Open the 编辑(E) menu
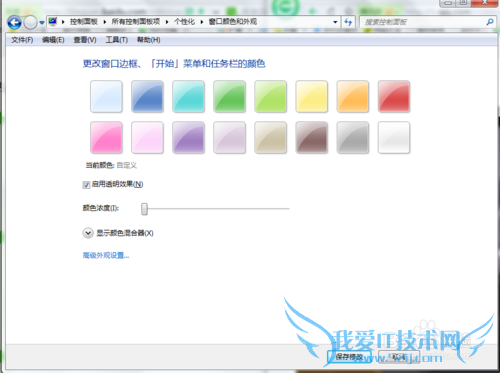500x373 pixels. click(53, 40)
